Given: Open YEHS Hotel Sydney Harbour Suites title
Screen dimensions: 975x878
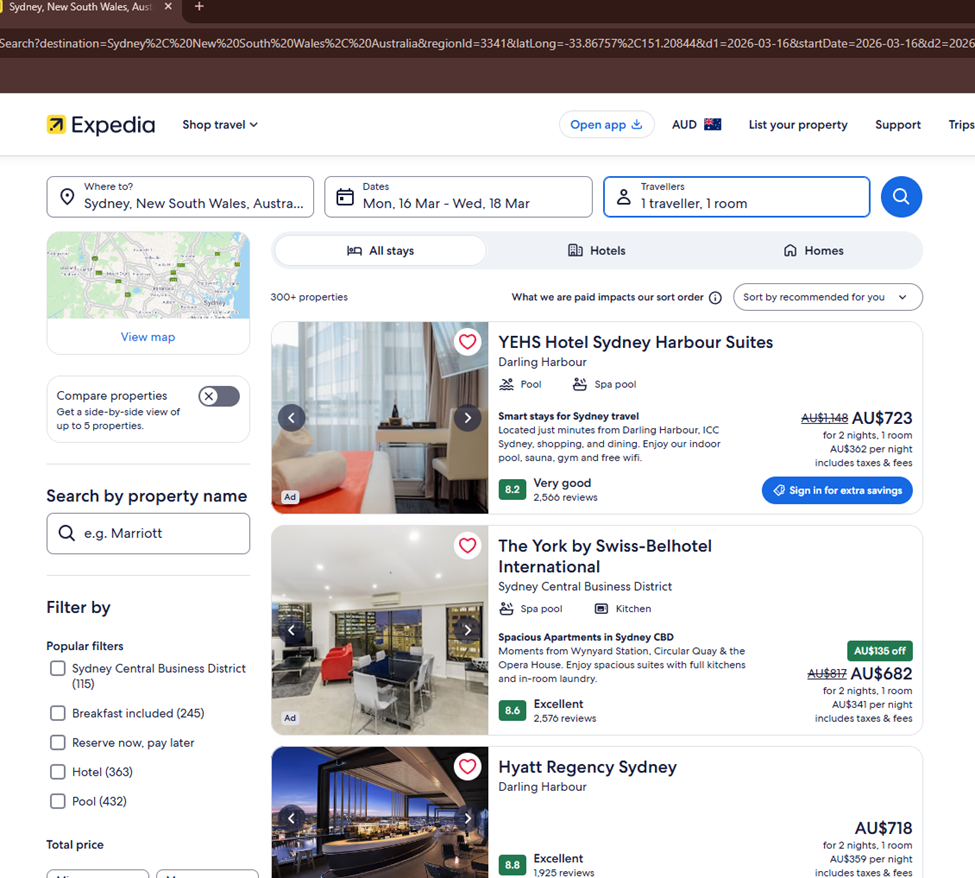Looking at the screenshot, I should [635, 343].
